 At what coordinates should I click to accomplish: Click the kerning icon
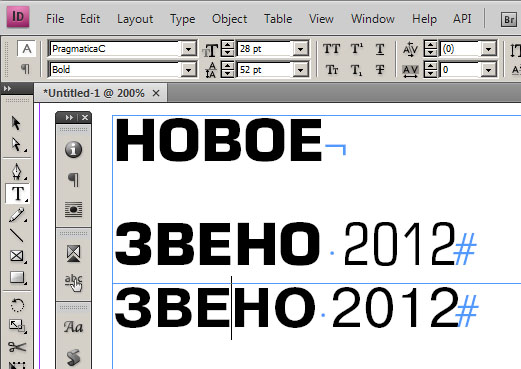[x=410, y=49]
